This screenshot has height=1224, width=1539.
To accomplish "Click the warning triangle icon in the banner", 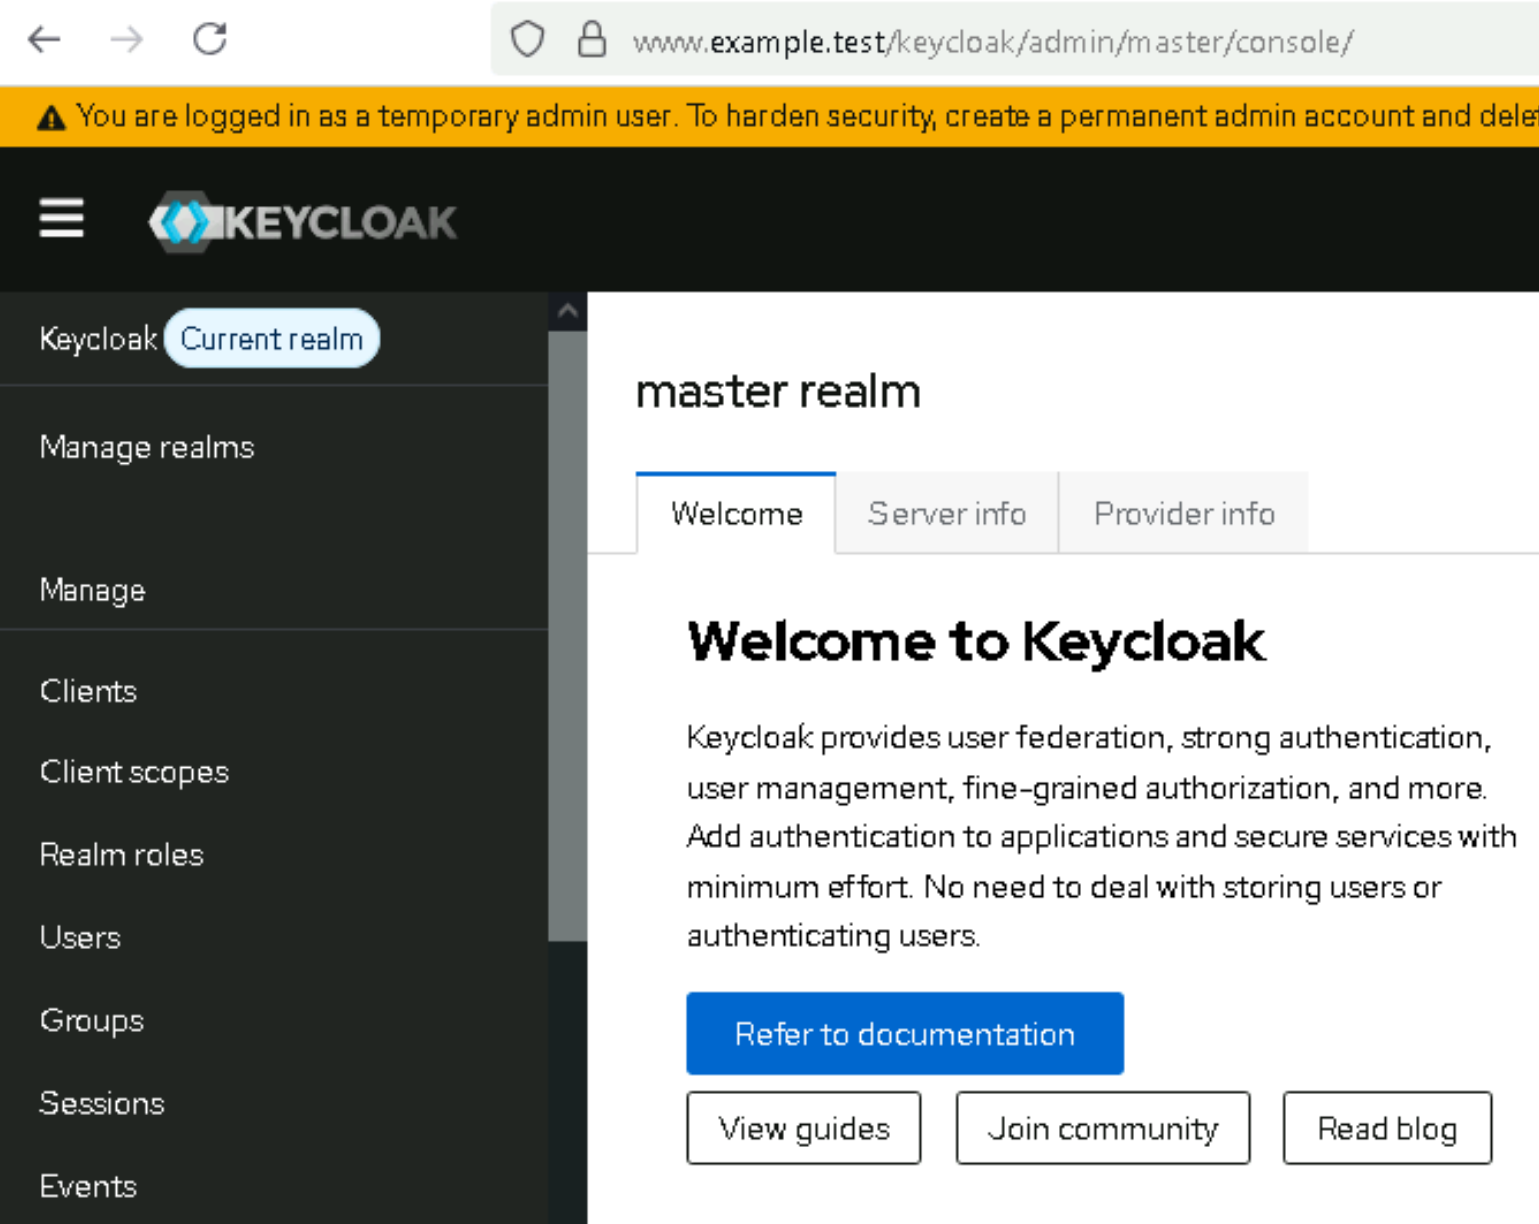I will [x=51, y=118].
